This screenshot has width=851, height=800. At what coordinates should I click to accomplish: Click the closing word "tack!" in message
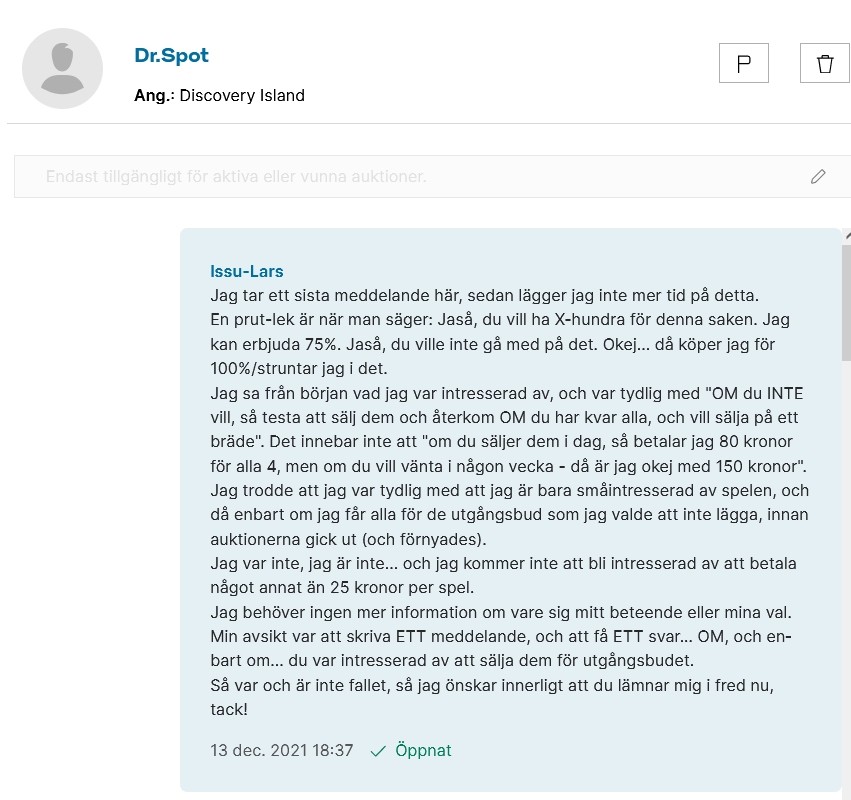point(229,709)
